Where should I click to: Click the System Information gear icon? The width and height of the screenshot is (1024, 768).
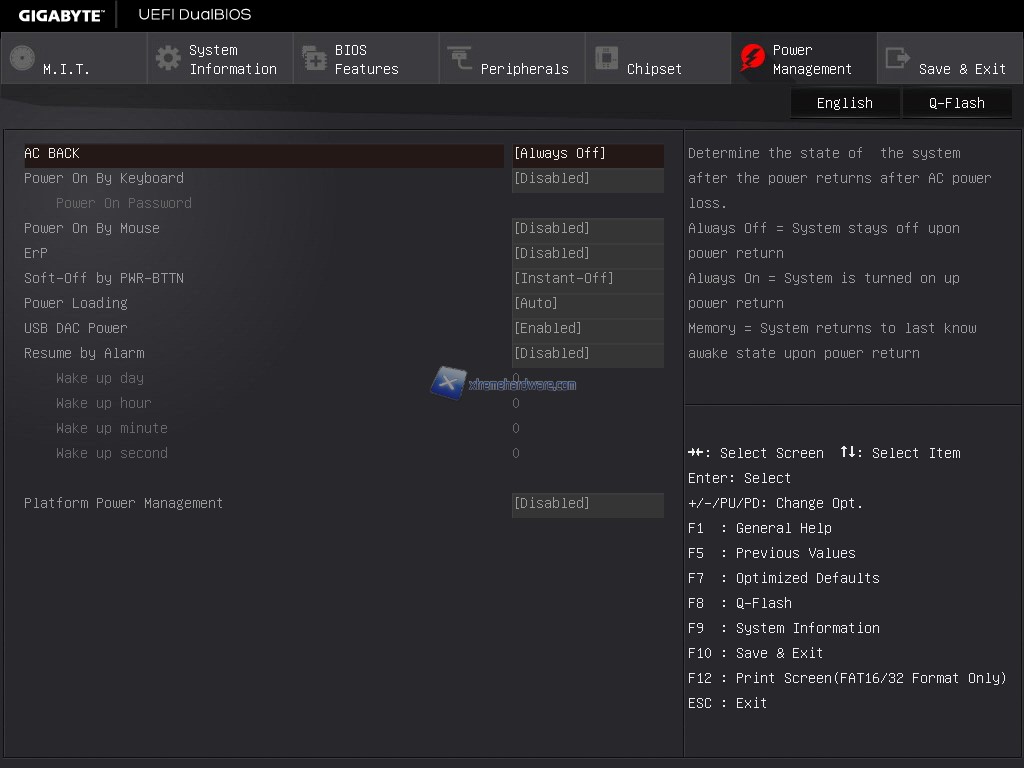pos(168,58)
